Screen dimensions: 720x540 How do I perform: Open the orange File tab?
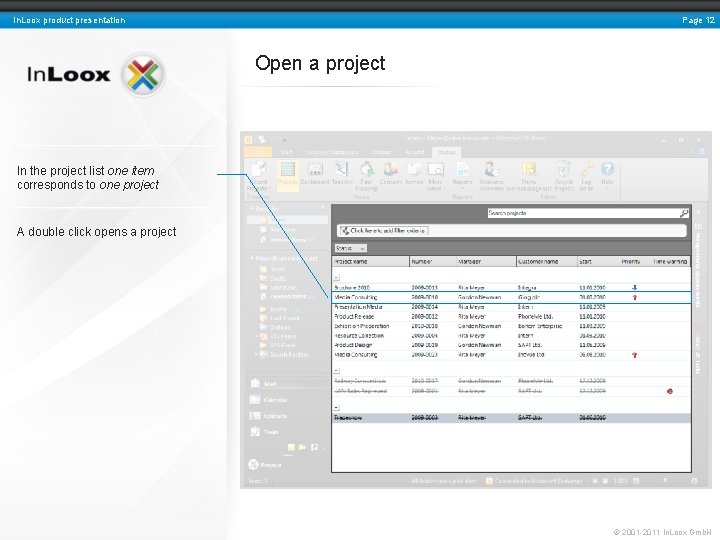257,152
